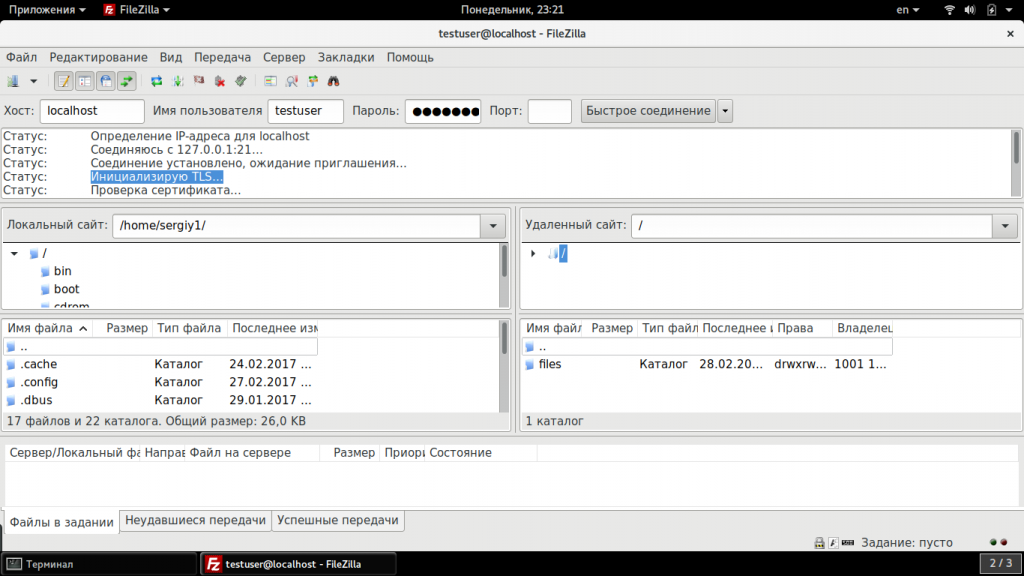The image size is (1024, 576).
Task: Click the binoculars file search icon
Action: [x=334, y=81]
